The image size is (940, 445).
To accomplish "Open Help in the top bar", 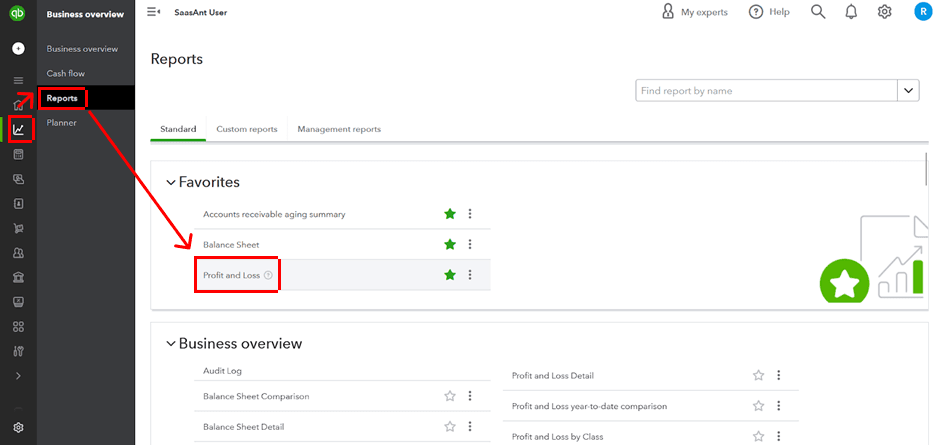I will pyautogui.click(x=769, y=12).
